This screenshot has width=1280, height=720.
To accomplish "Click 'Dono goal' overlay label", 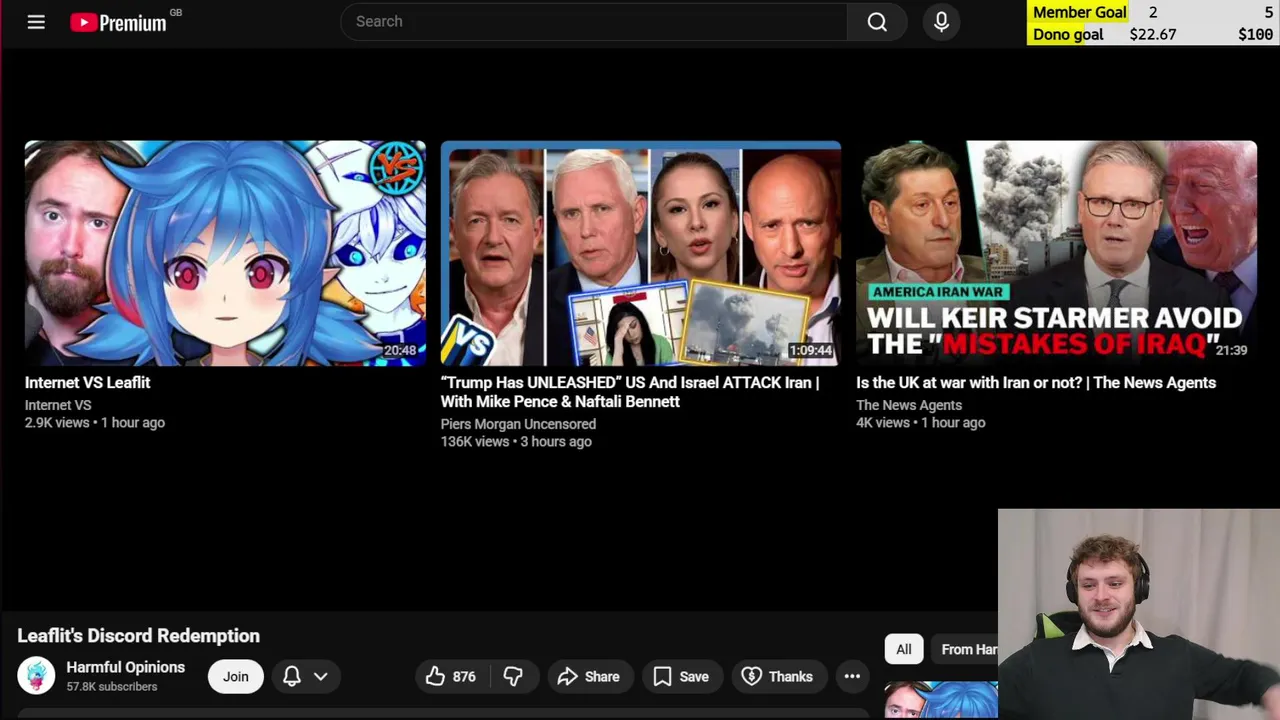I will (x=1068, y=34).
